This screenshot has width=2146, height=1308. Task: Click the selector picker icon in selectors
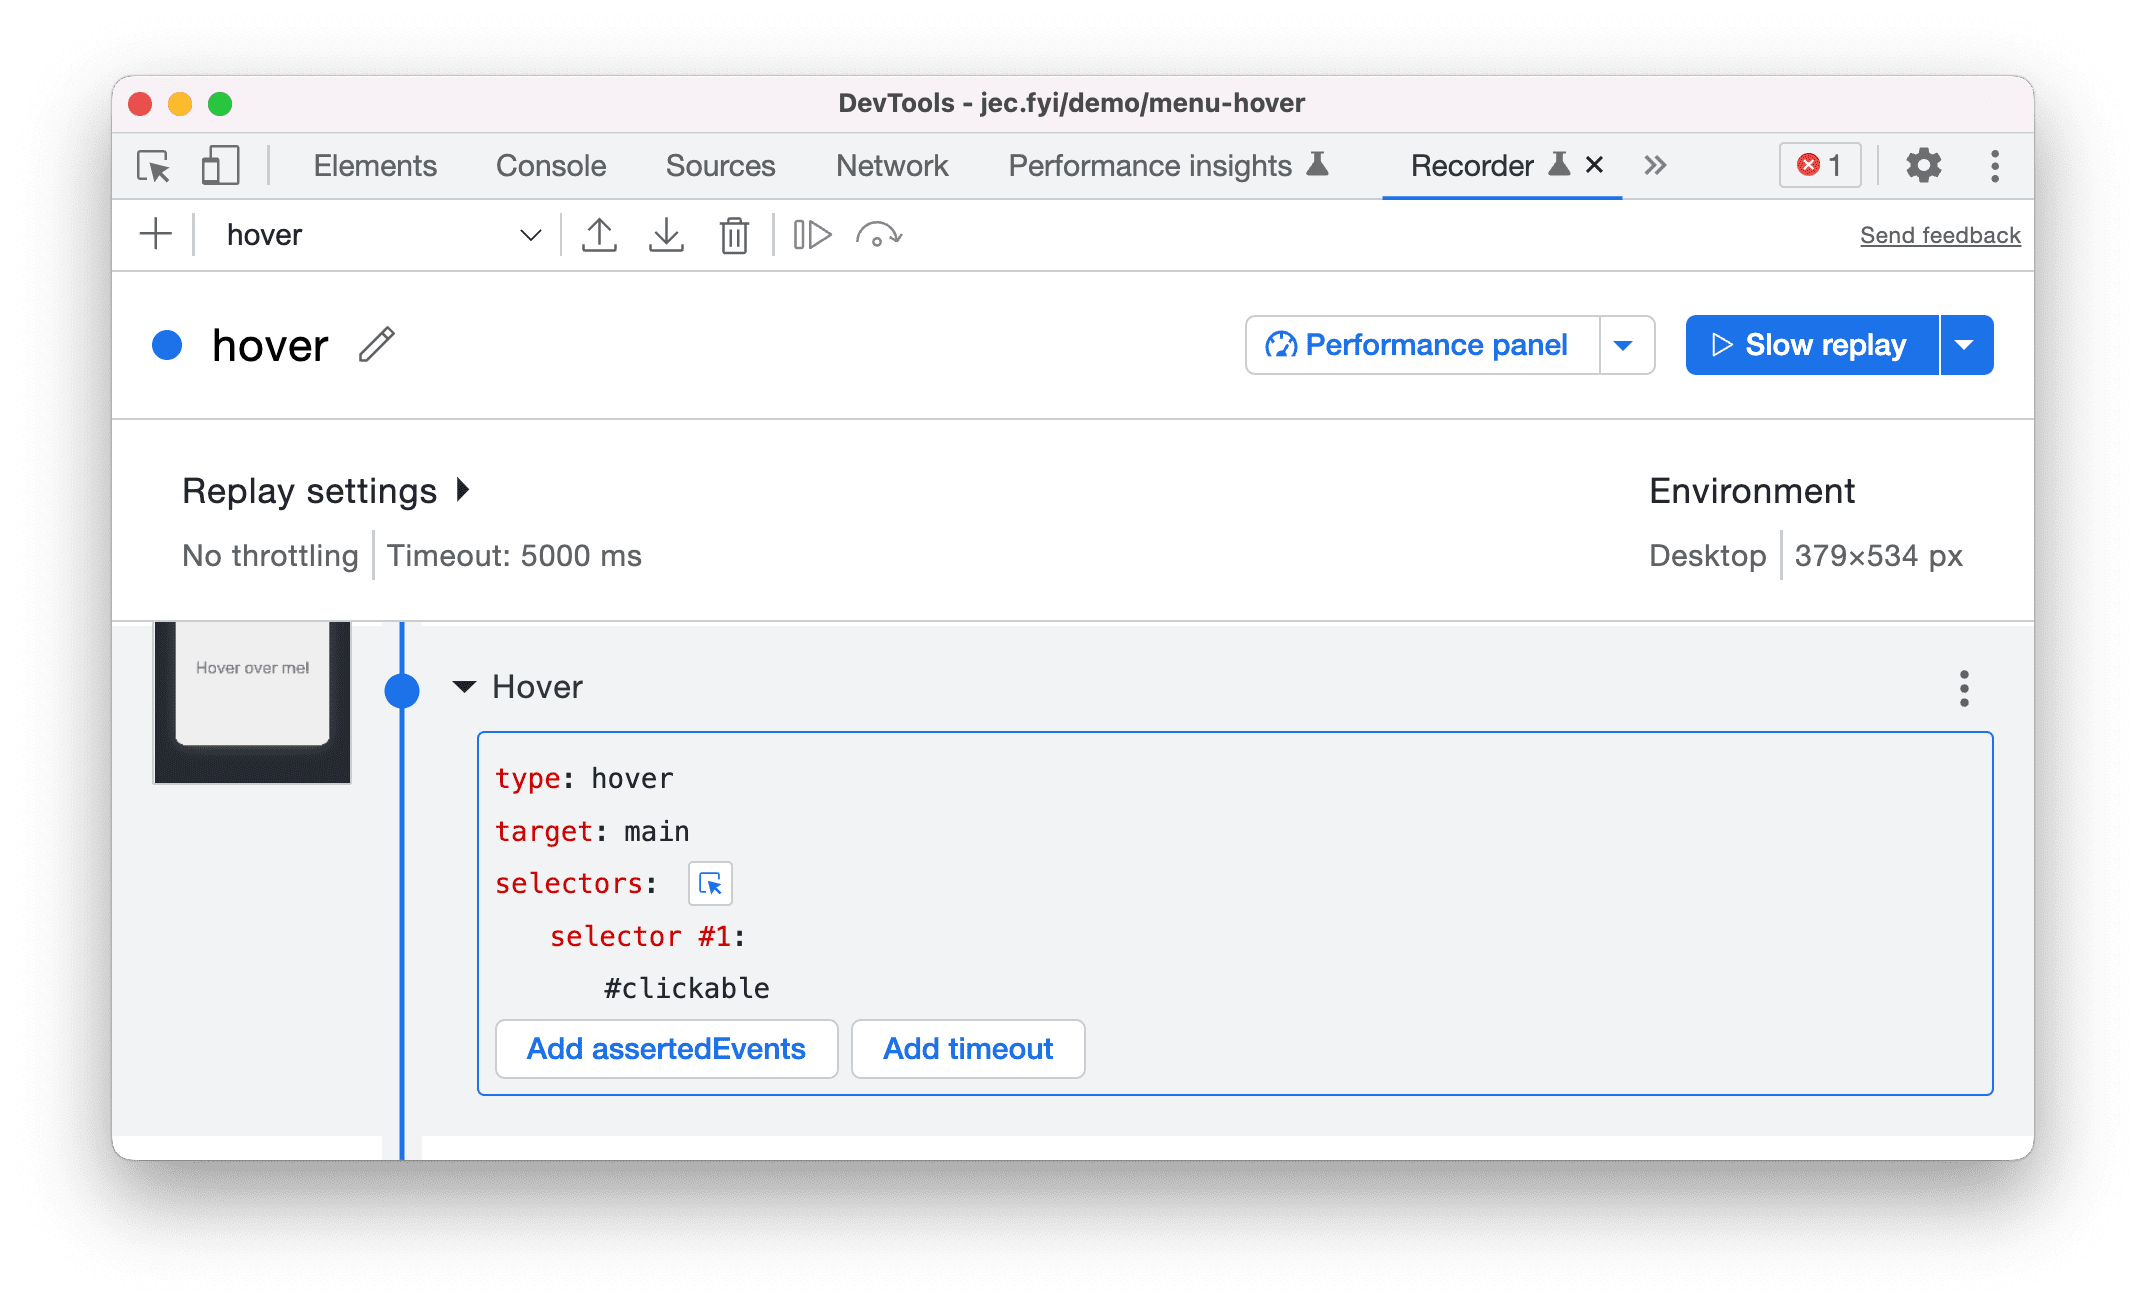point(710,885)
